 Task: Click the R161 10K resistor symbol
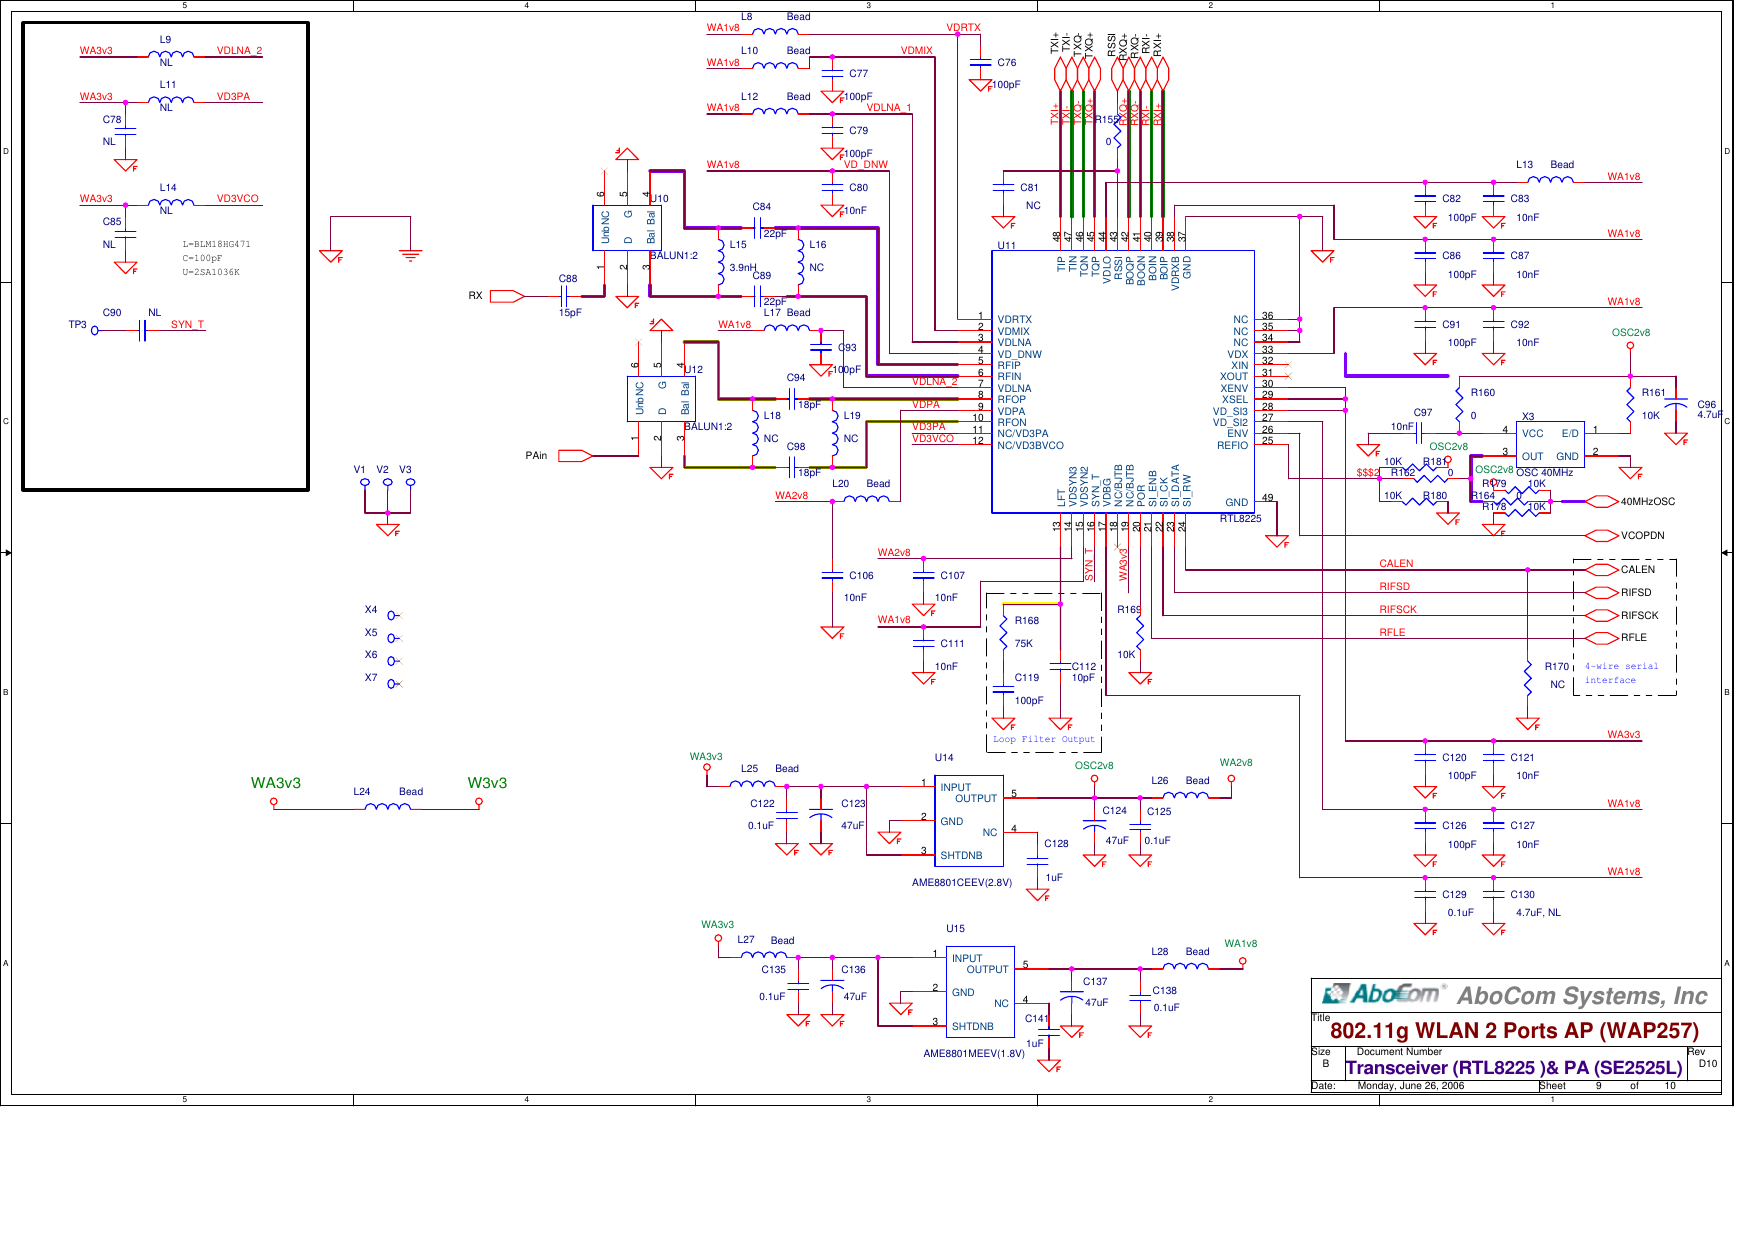tap(1631, 403)
